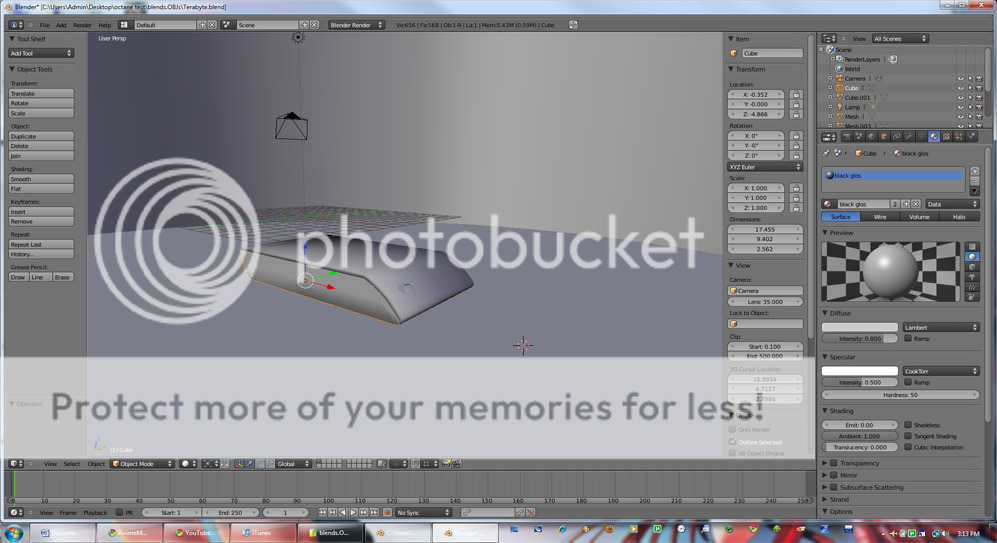Play animation in reverse

point(343,512)
